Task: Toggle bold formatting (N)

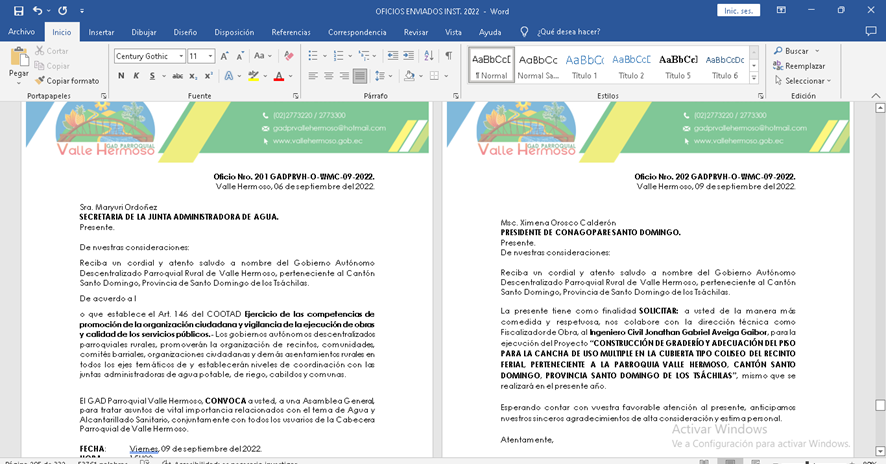Action: pos(121,76)
